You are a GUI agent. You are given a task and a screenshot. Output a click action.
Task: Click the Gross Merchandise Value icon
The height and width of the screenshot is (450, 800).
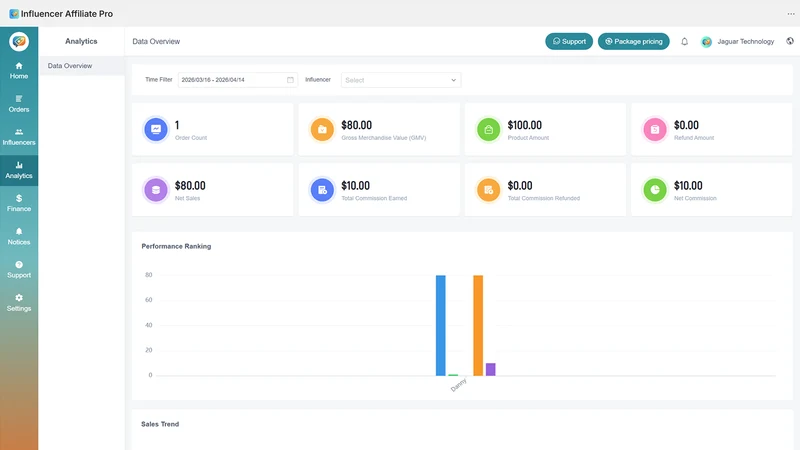coord(322,129)
